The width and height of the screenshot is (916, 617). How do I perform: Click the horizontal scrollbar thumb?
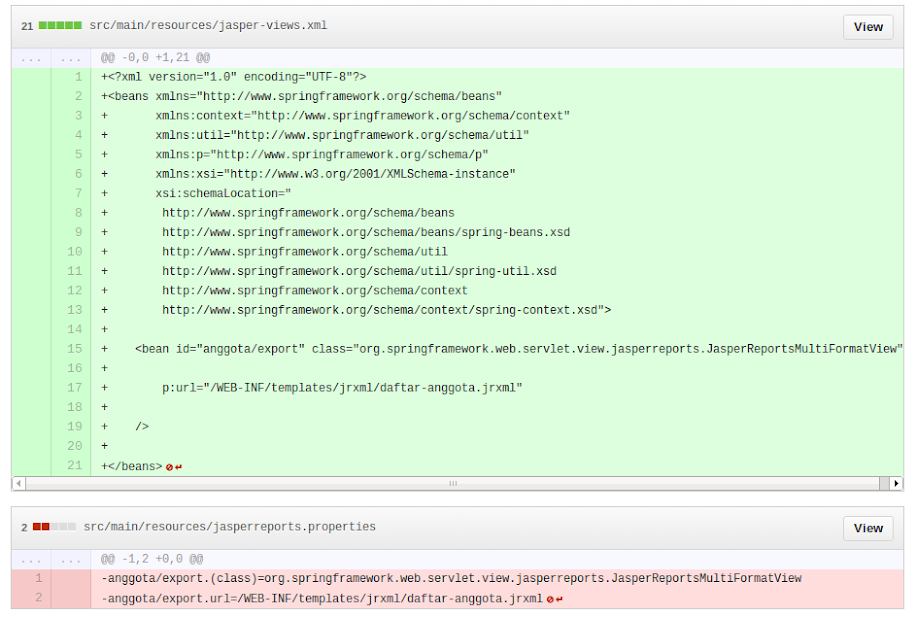coord(453,483)
